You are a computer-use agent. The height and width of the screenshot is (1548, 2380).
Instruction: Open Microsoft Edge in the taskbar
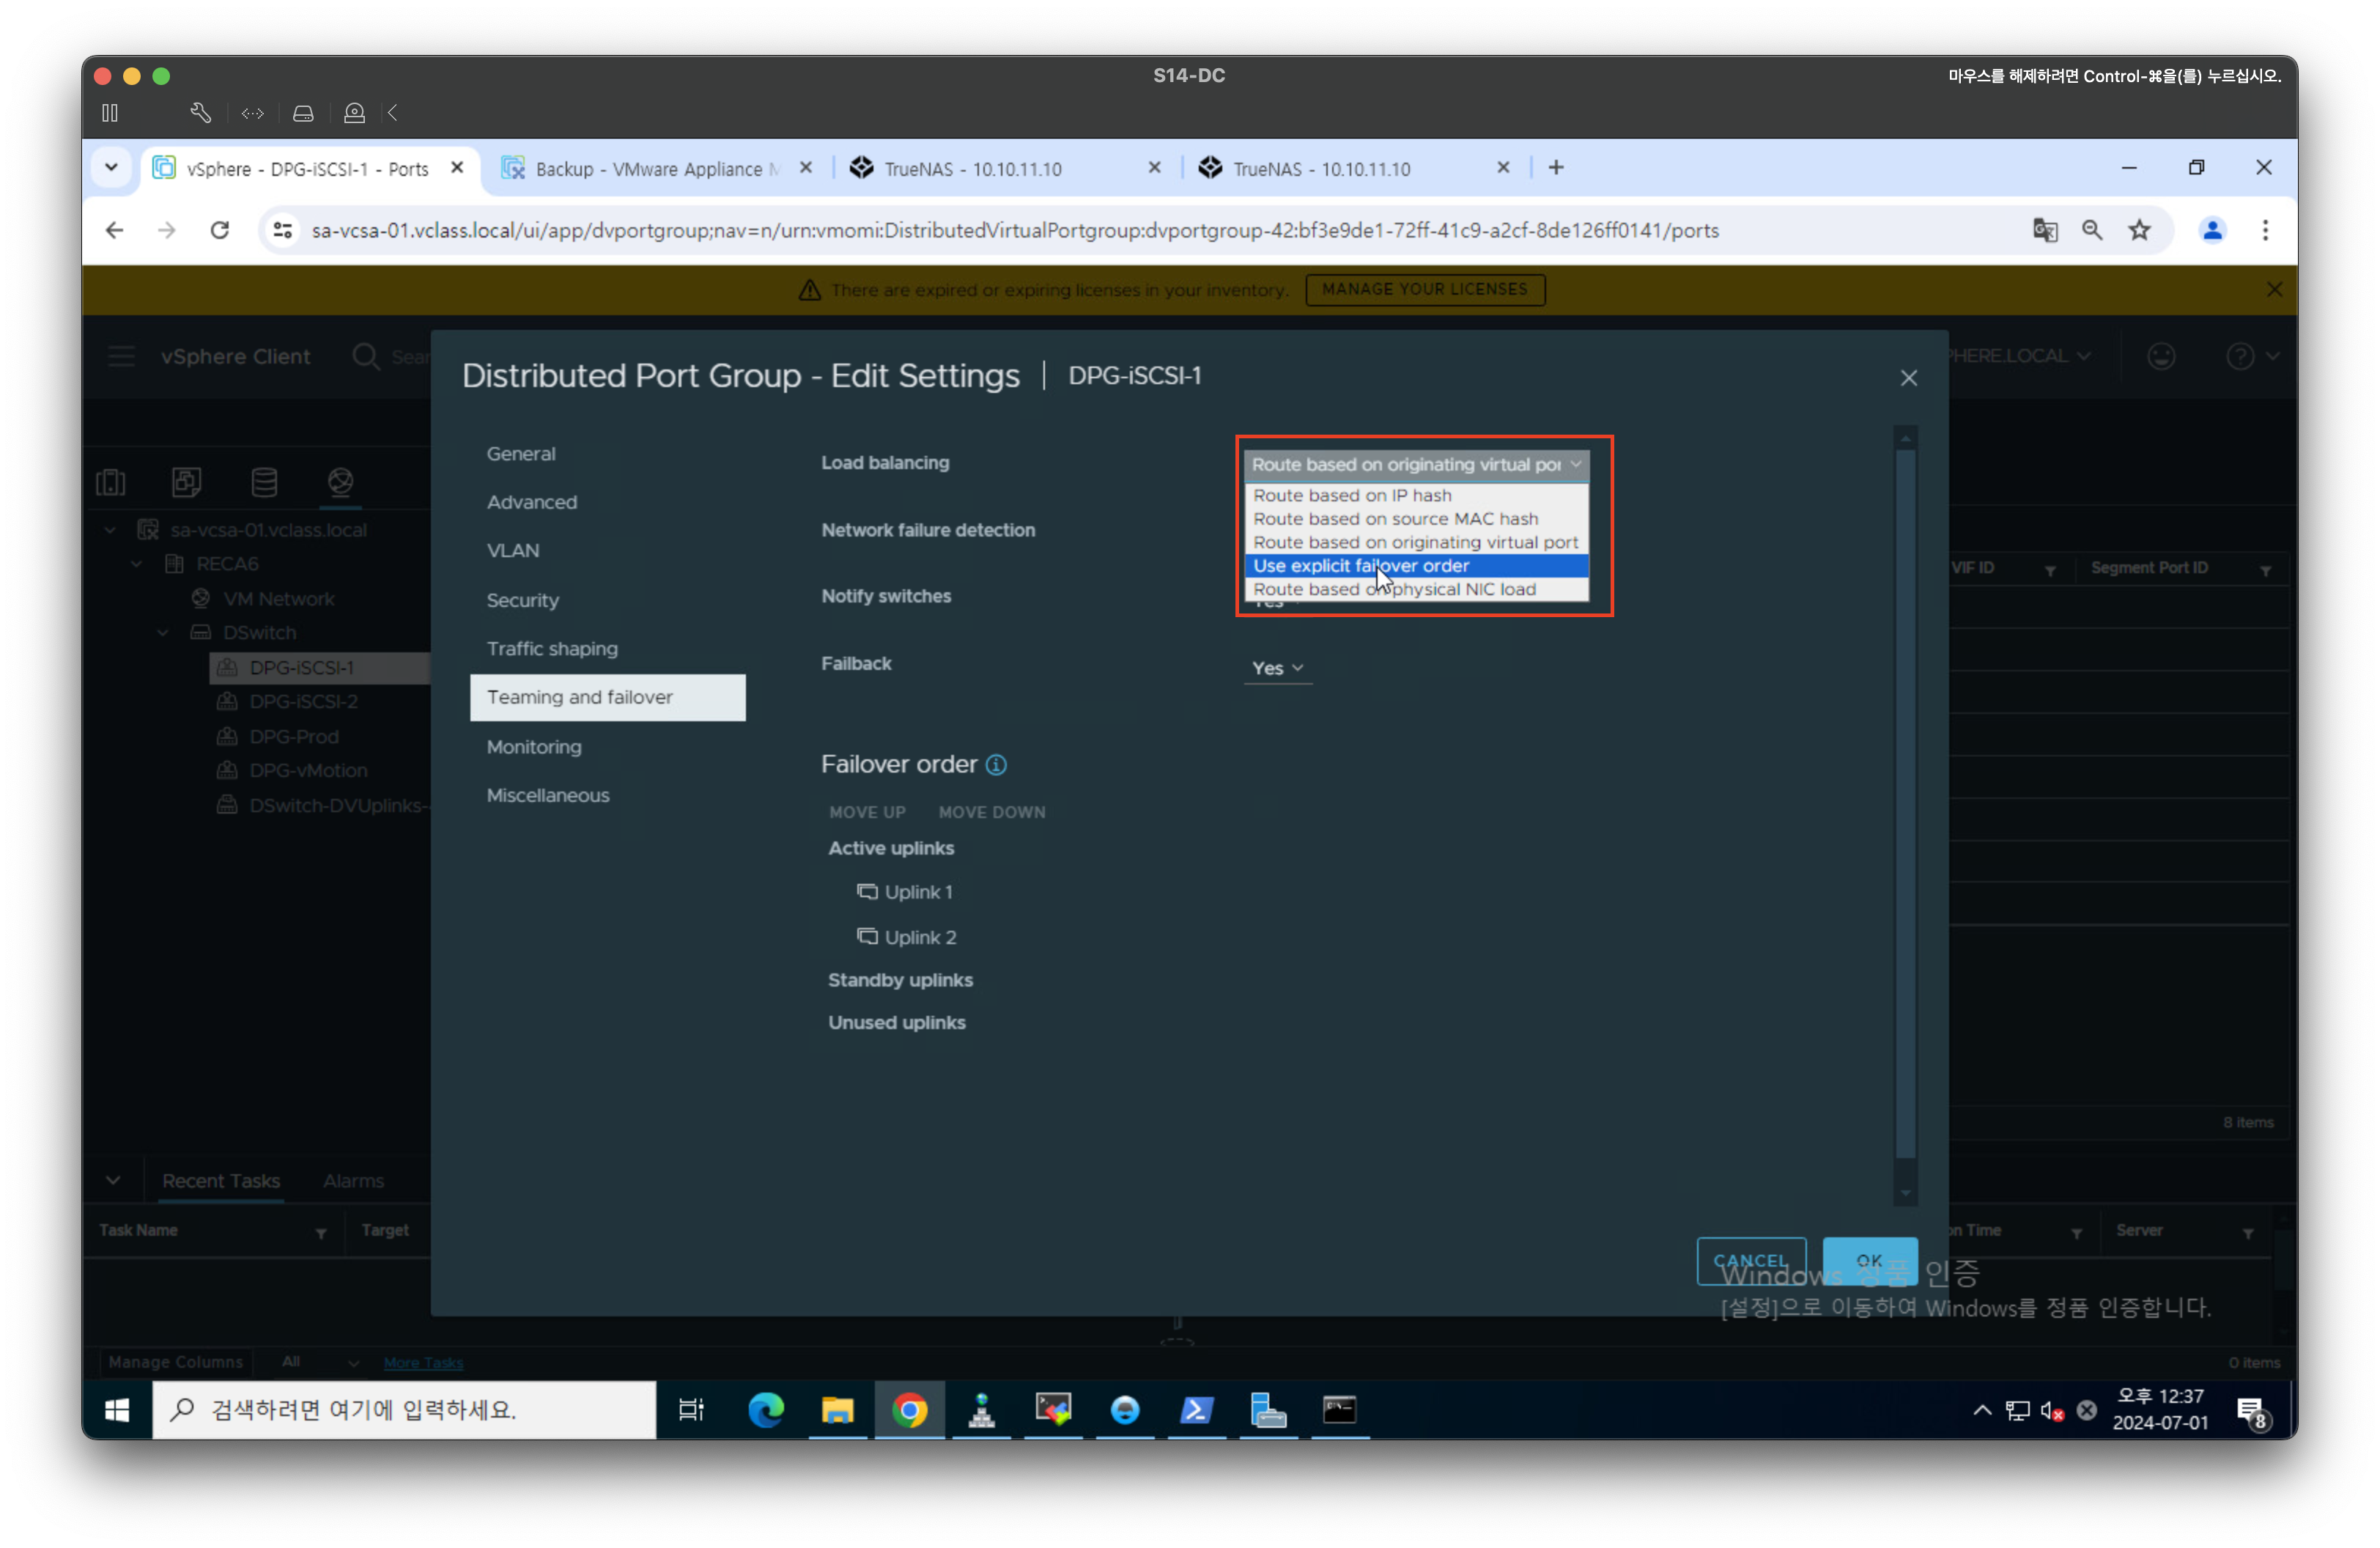(766, 1410)
